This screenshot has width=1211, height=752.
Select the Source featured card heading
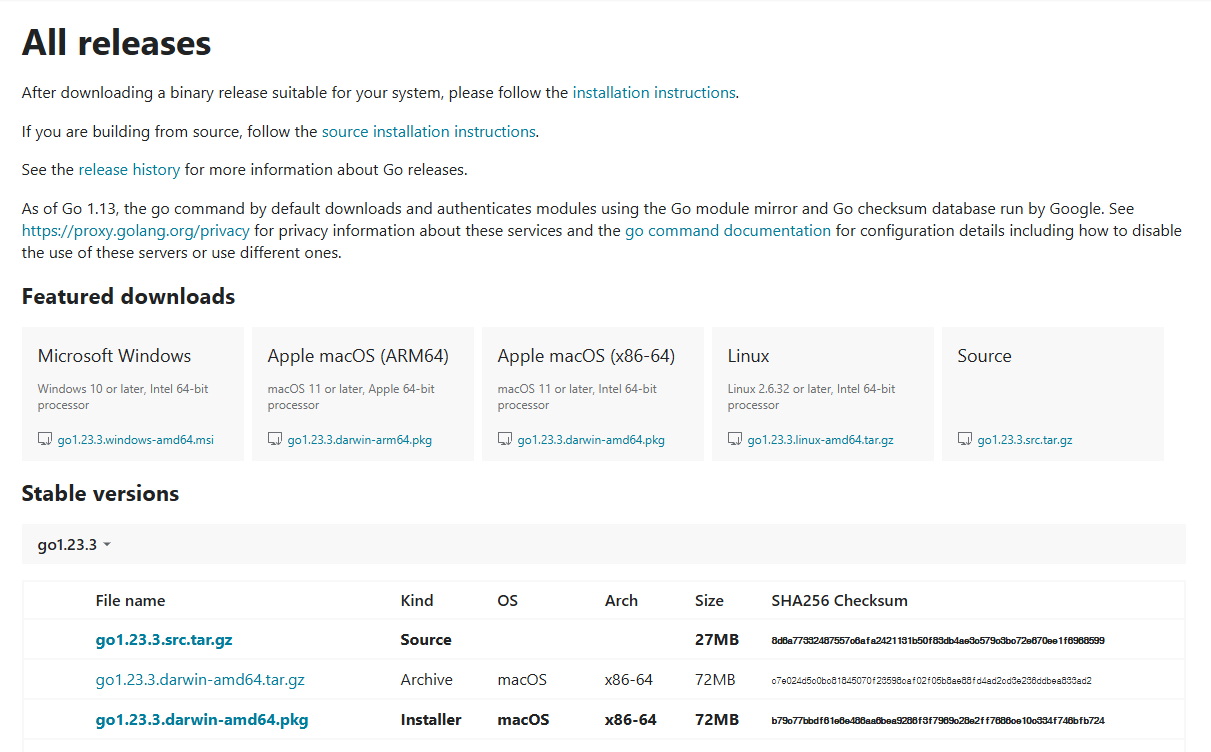point(984,356)
